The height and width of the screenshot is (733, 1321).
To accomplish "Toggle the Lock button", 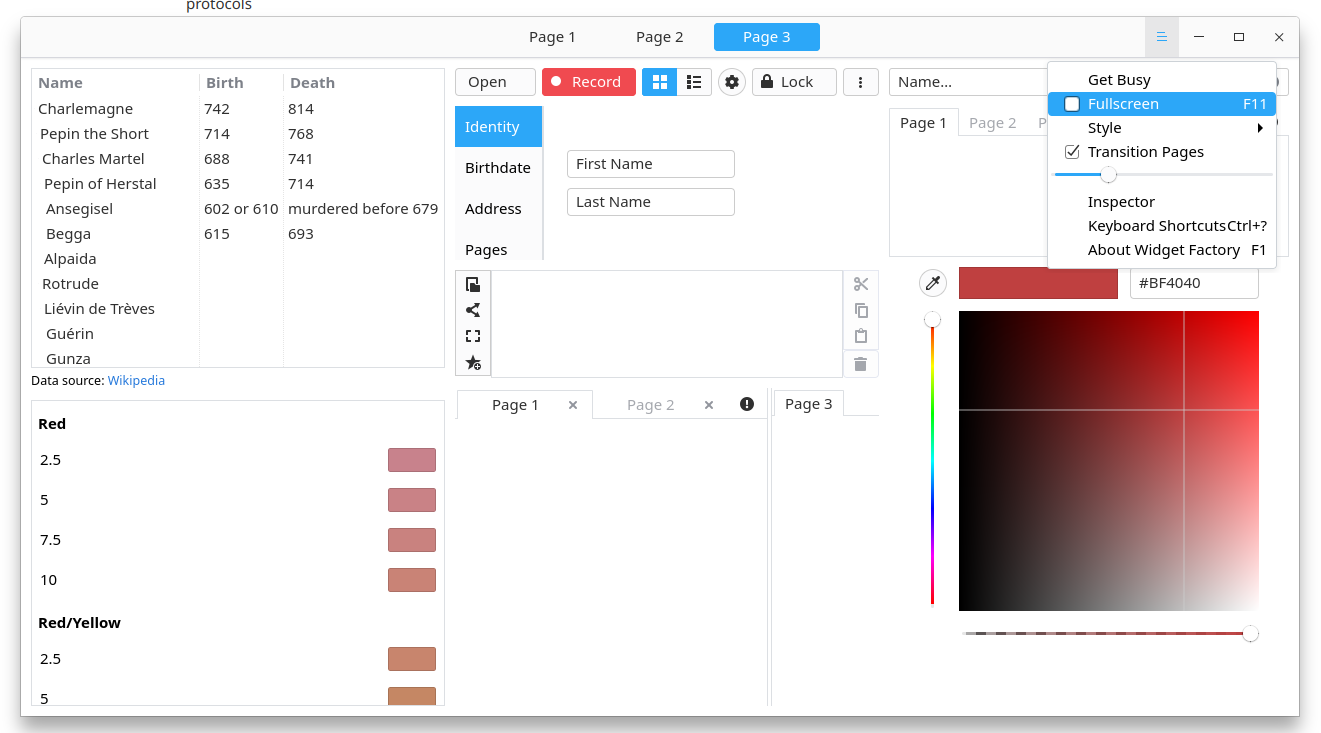I will tap(794, 82).
